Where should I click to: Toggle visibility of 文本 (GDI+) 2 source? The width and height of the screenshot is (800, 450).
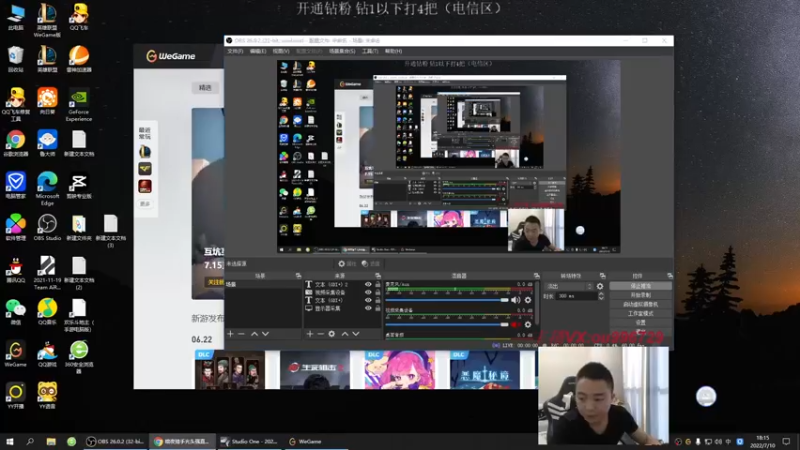click(368, 284)
